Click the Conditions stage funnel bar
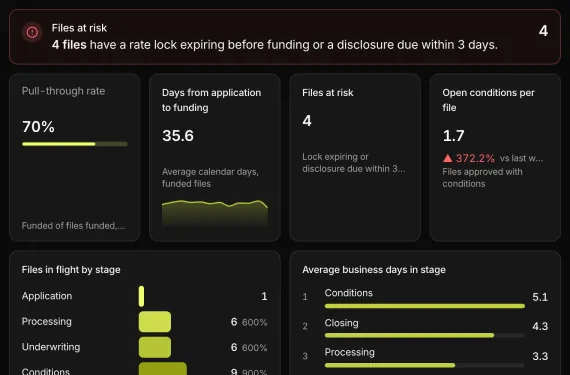Viewport: 570px width, 375px height. (x=163, y=368)
